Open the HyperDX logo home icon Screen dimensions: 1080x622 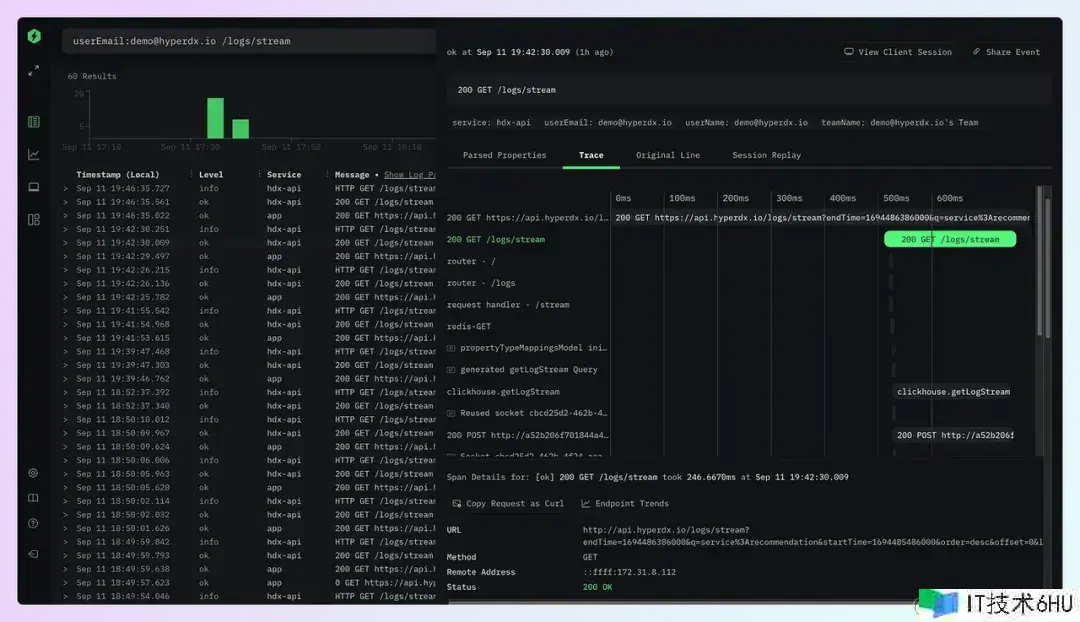click(x=34, y=36)
